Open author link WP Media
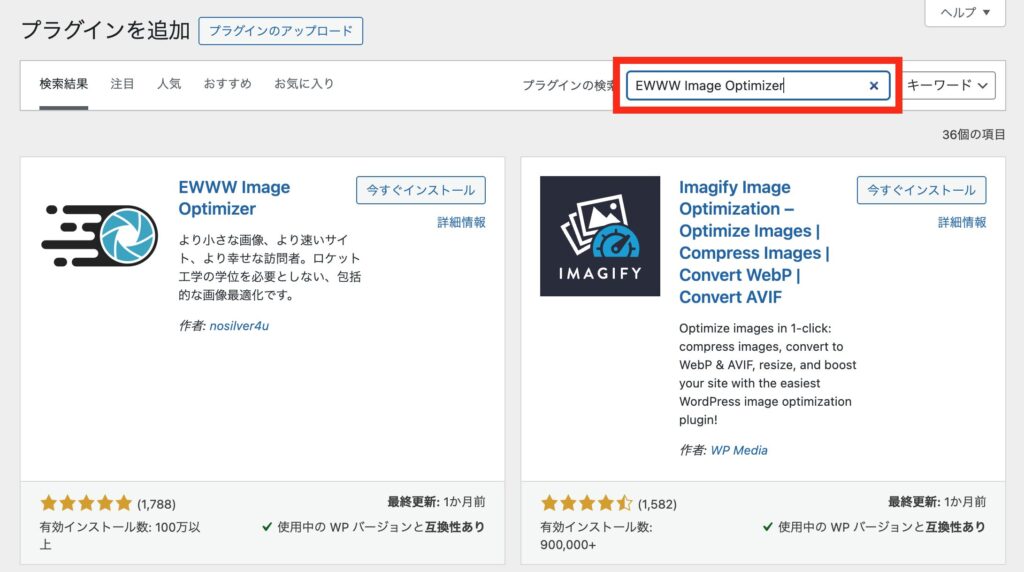This screenshot has height=572, width=1024. (x=739, y=451)
